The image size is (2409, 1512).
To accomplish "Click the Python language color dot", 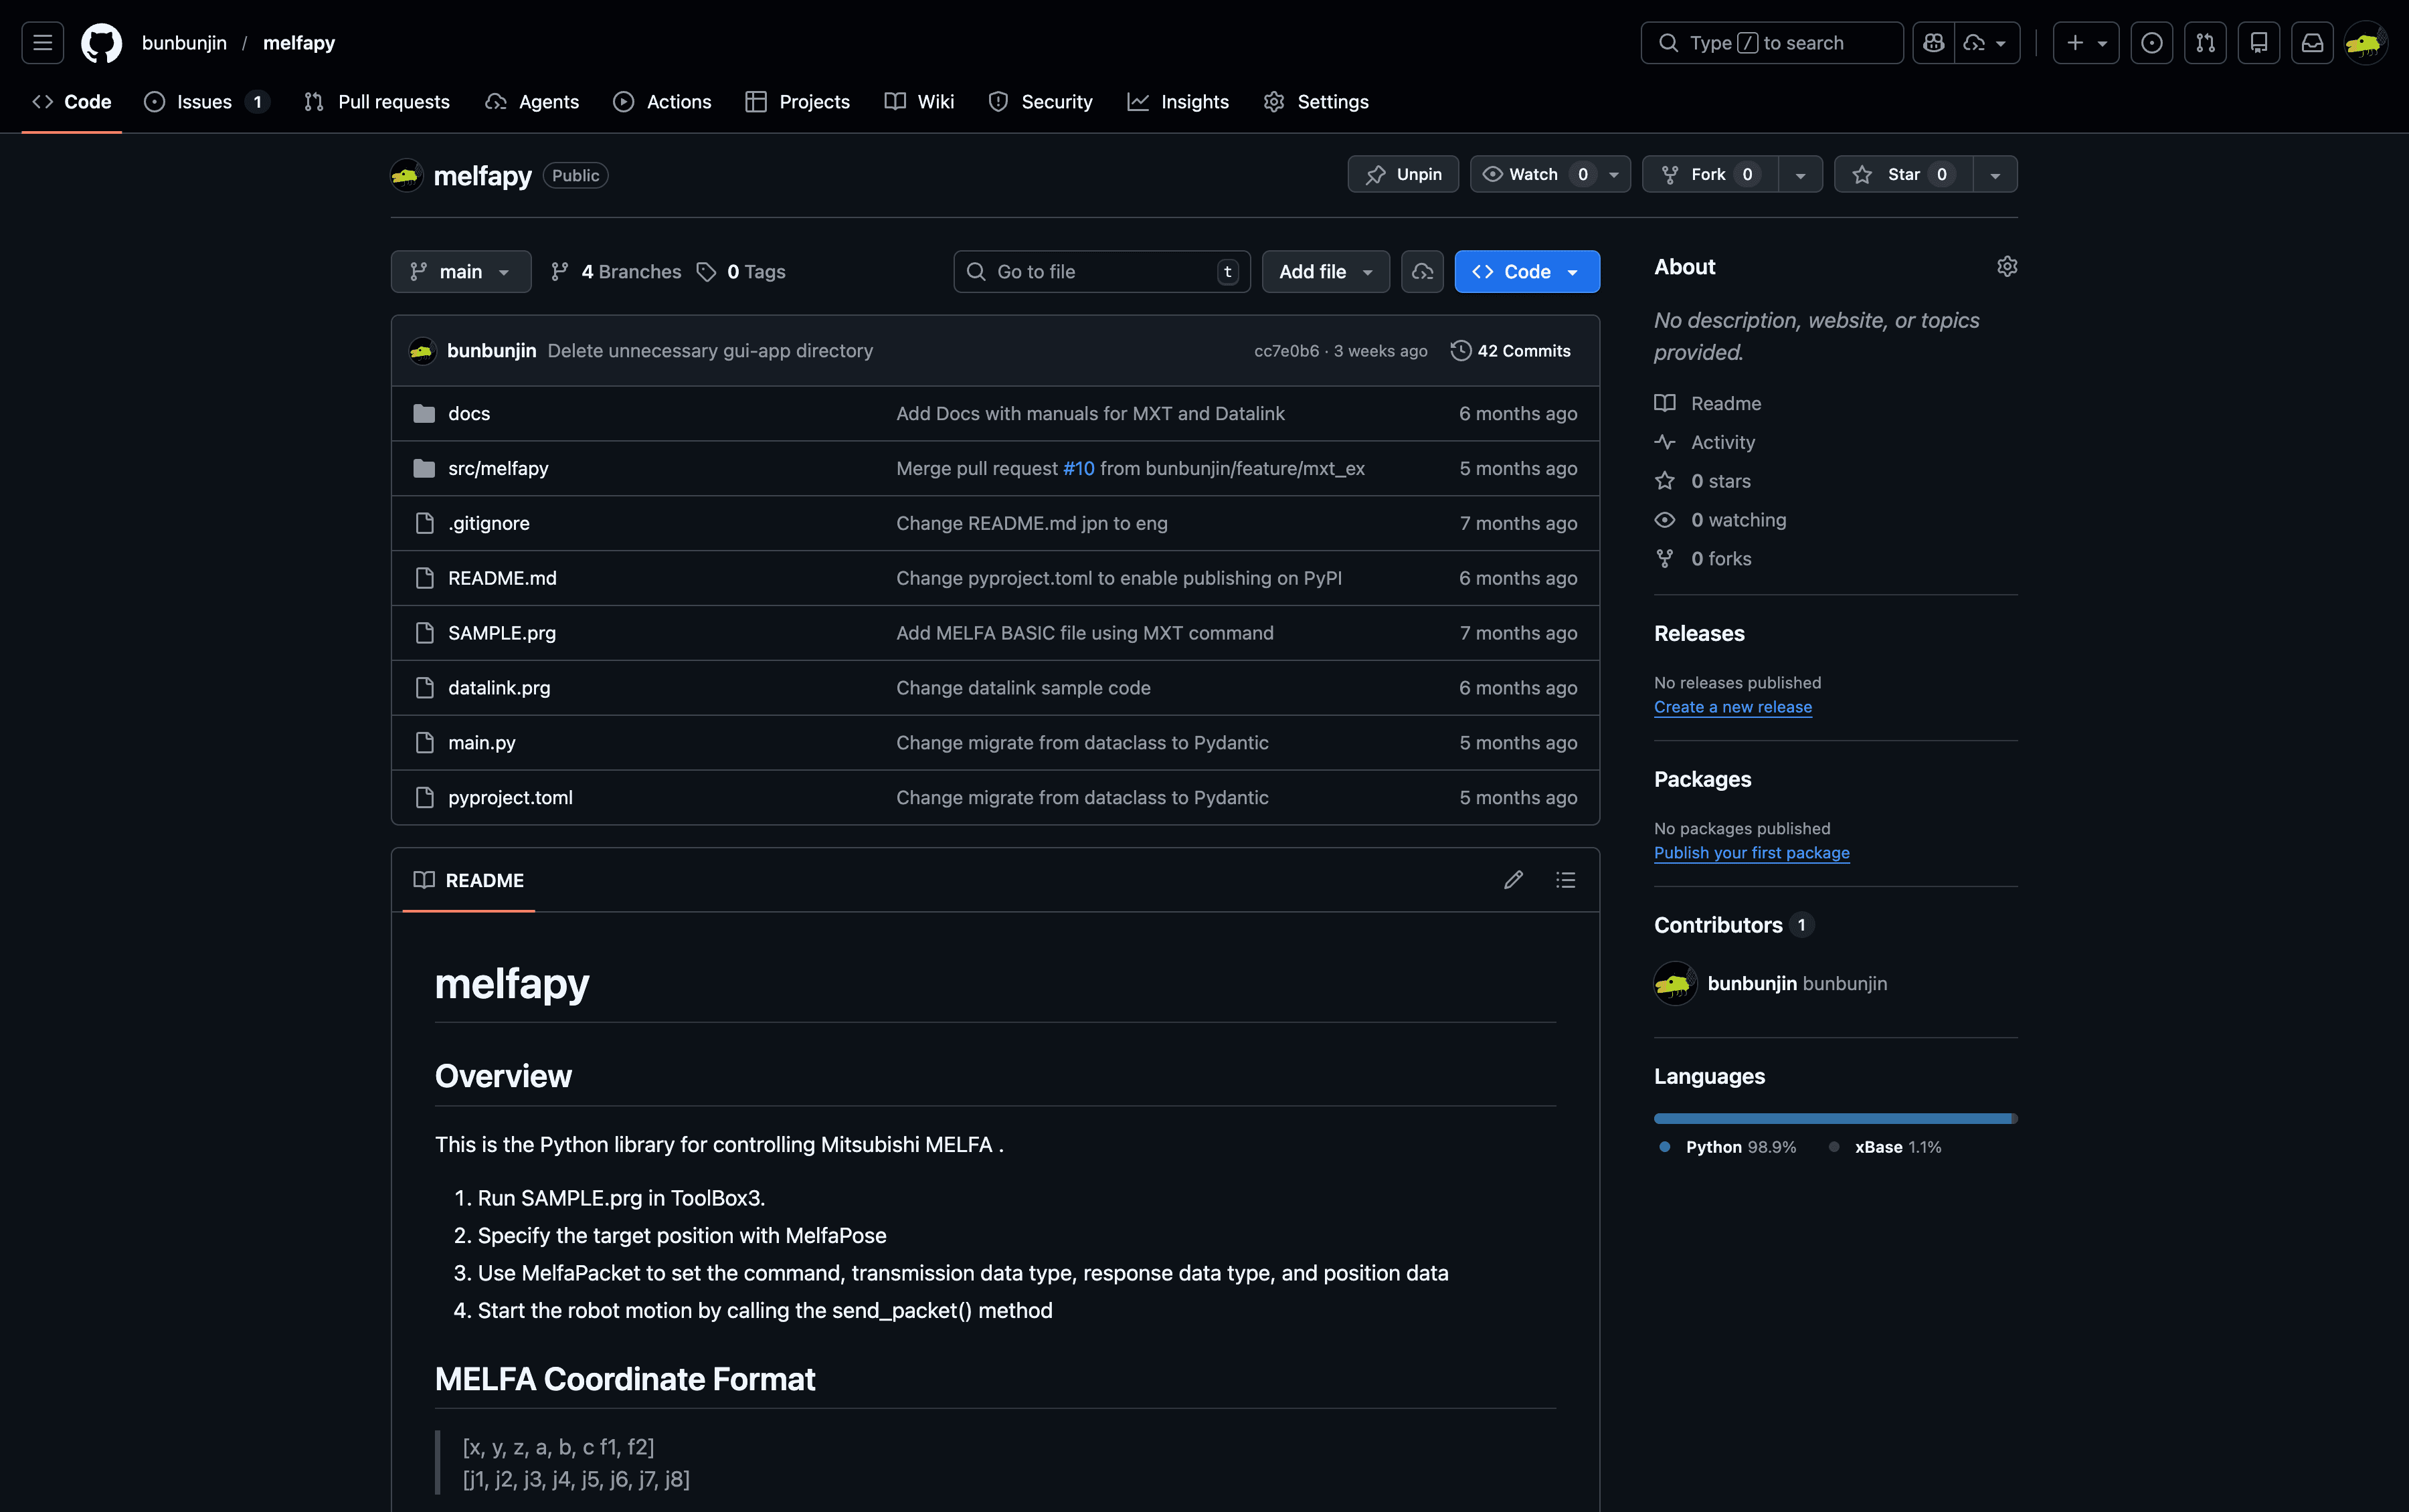I will pos(1665,1147).
